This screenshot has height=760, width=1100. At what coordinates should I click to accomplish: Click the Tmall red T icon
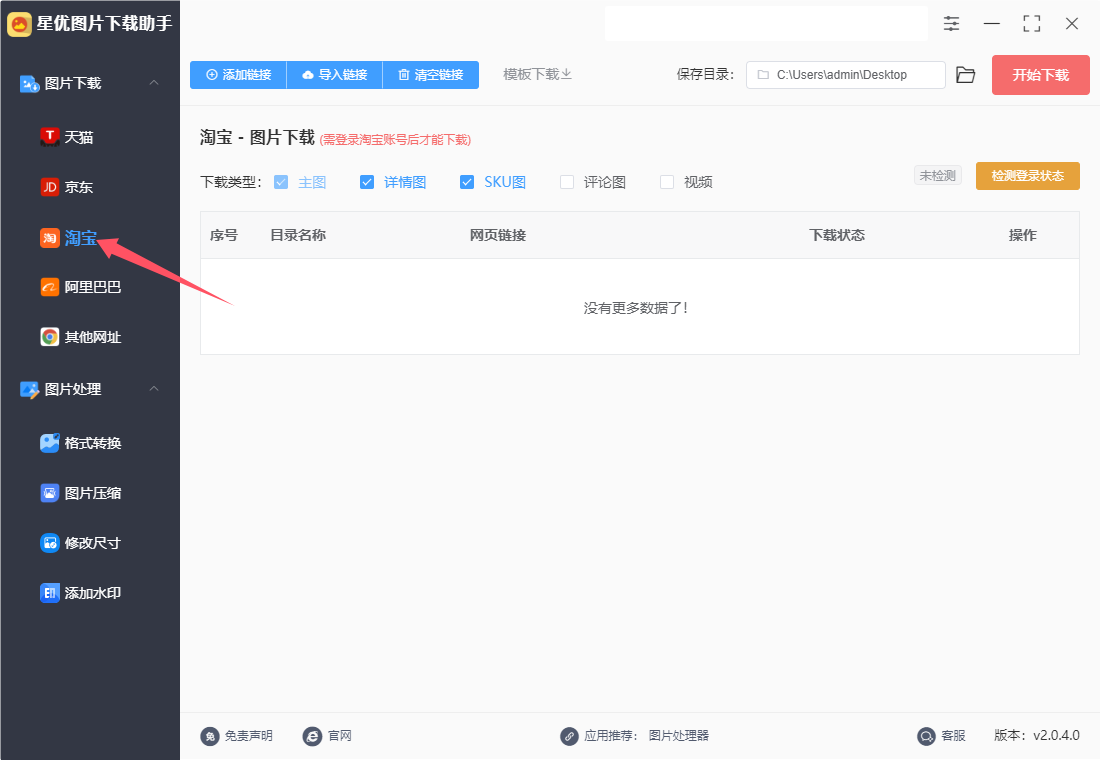(49, 137)
